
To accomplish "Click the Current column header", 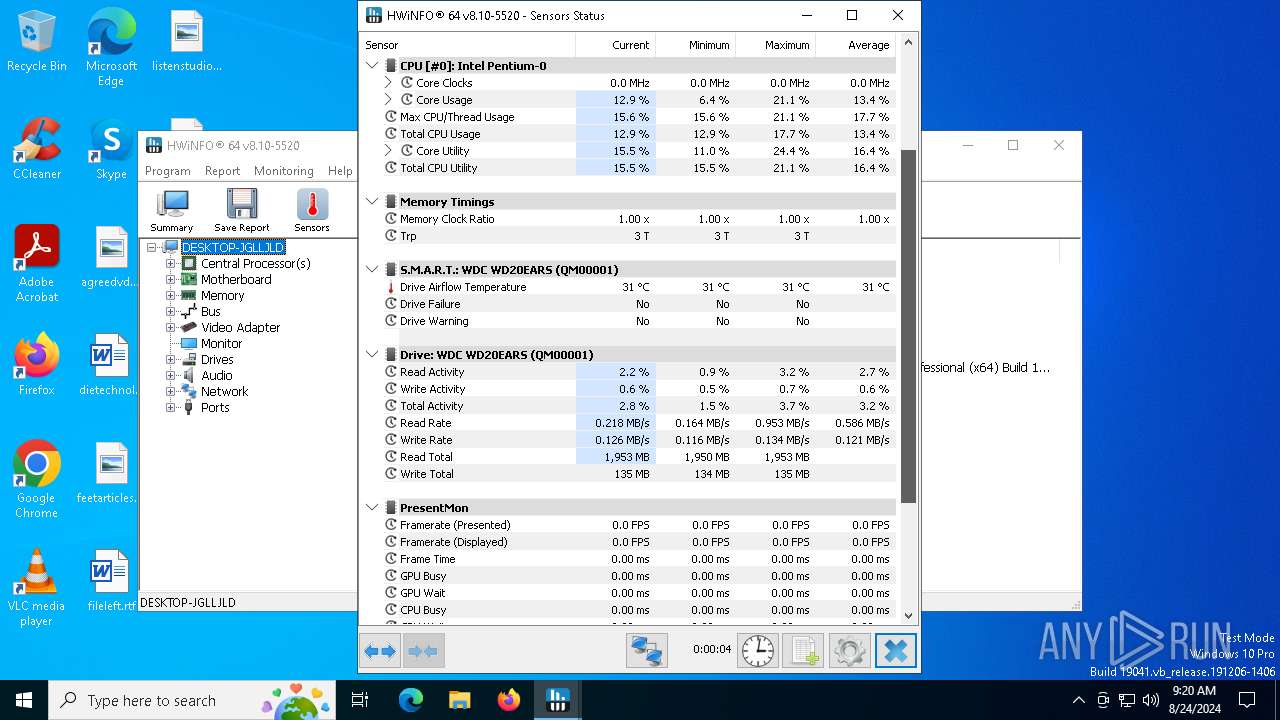I will pos(615,45).
